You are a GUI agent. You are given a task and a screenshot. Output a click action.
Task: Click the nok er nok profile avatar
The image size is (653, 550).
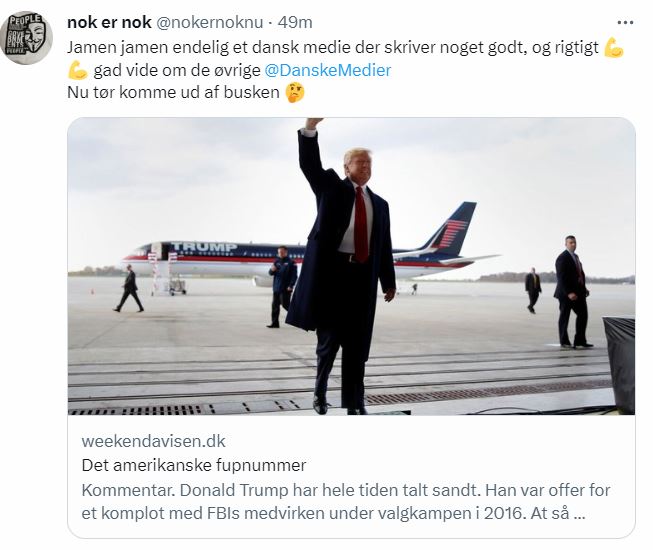tap(27, 38)
